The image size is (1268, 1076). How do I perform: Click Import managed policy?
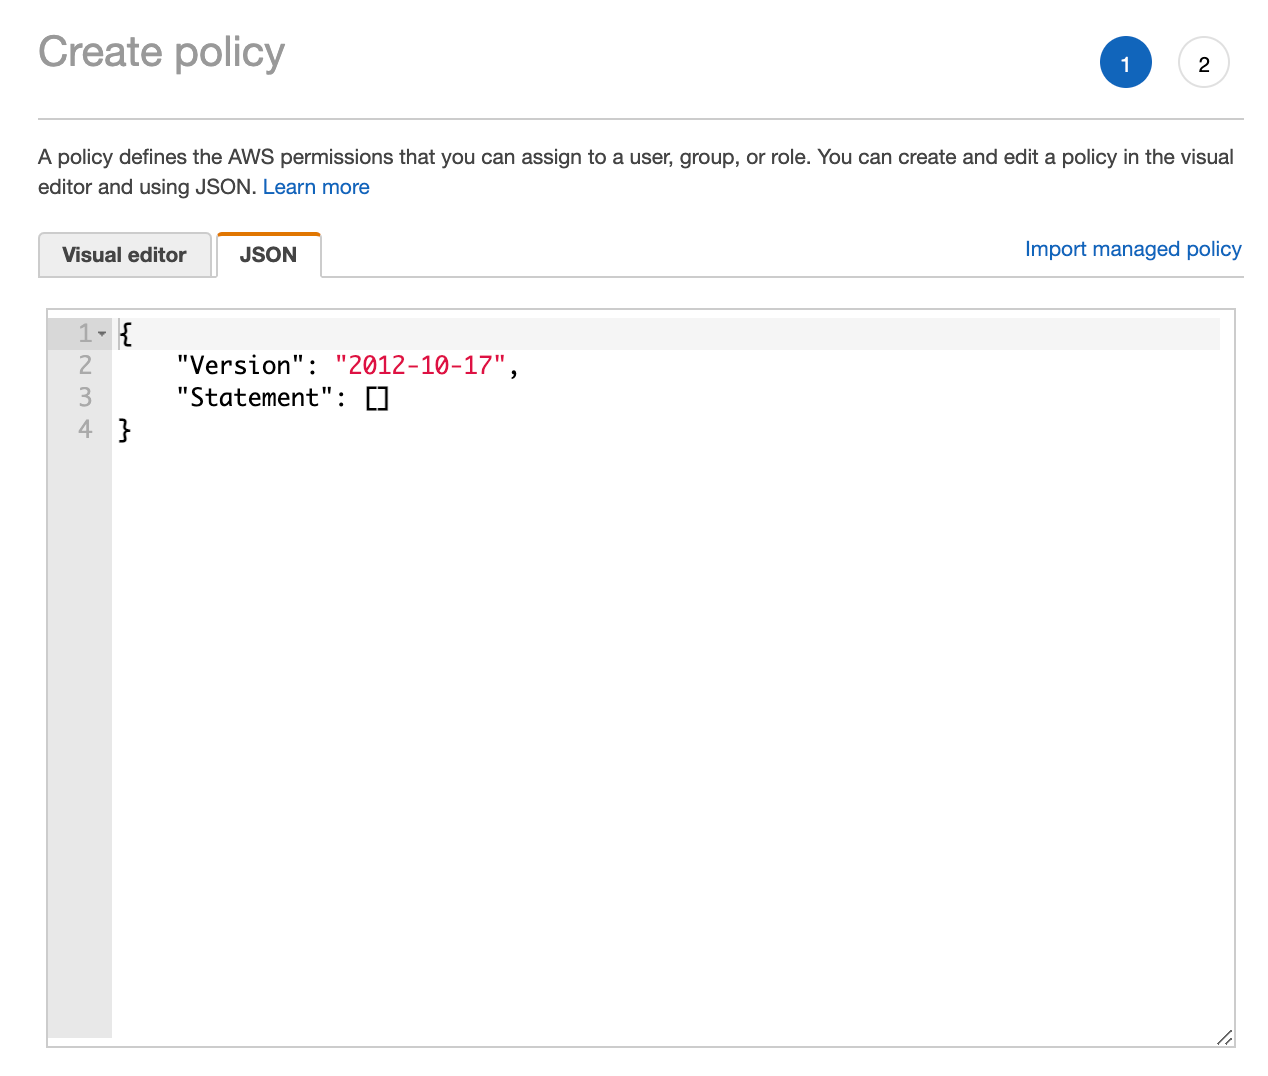1132,249
